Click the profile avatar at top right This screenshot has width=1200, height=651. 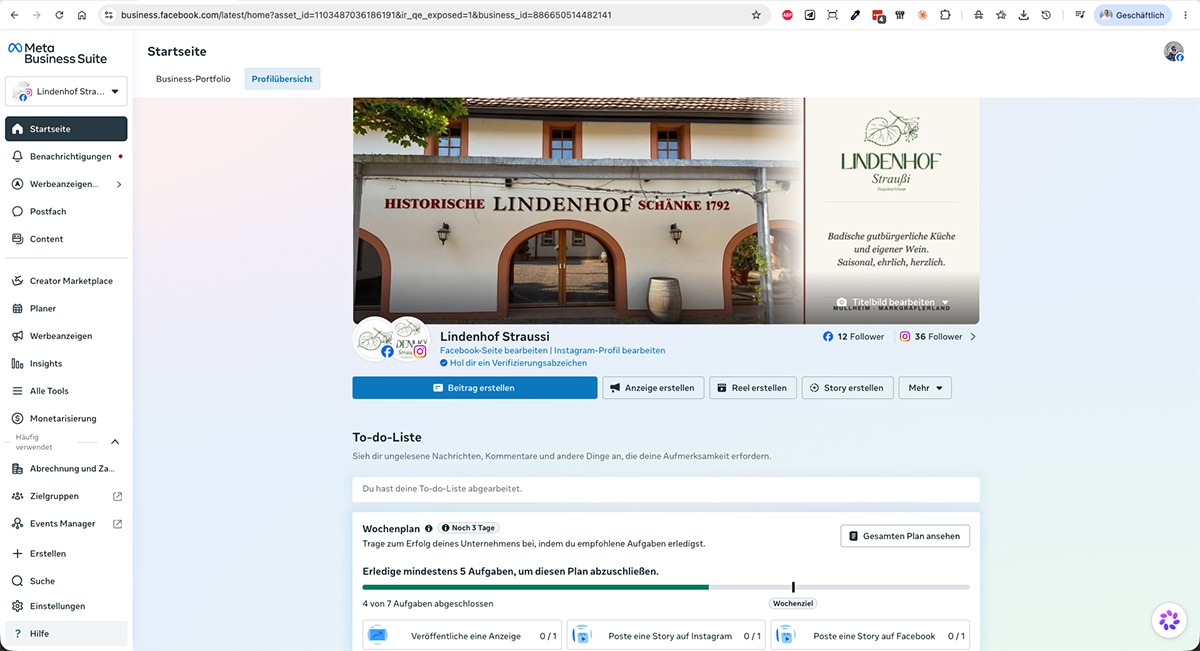coord(1173,51)
